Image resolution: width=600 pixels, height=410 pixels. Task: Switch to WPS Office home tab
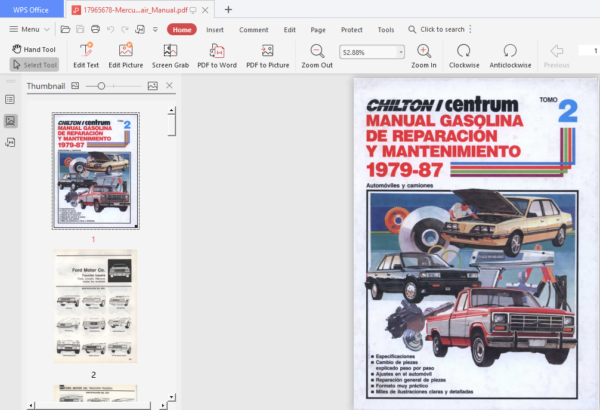(31, 9)
